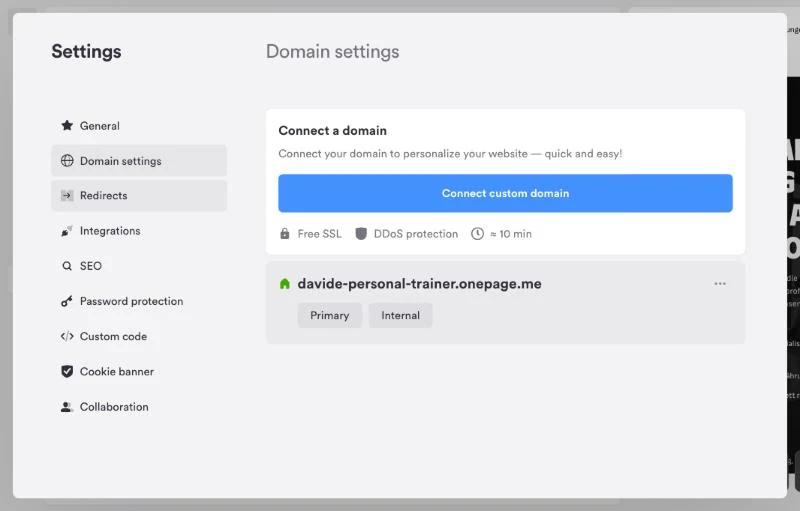Open Collaboration settings
The height and width of the screenshot is (511, 800).
point(139,407)
